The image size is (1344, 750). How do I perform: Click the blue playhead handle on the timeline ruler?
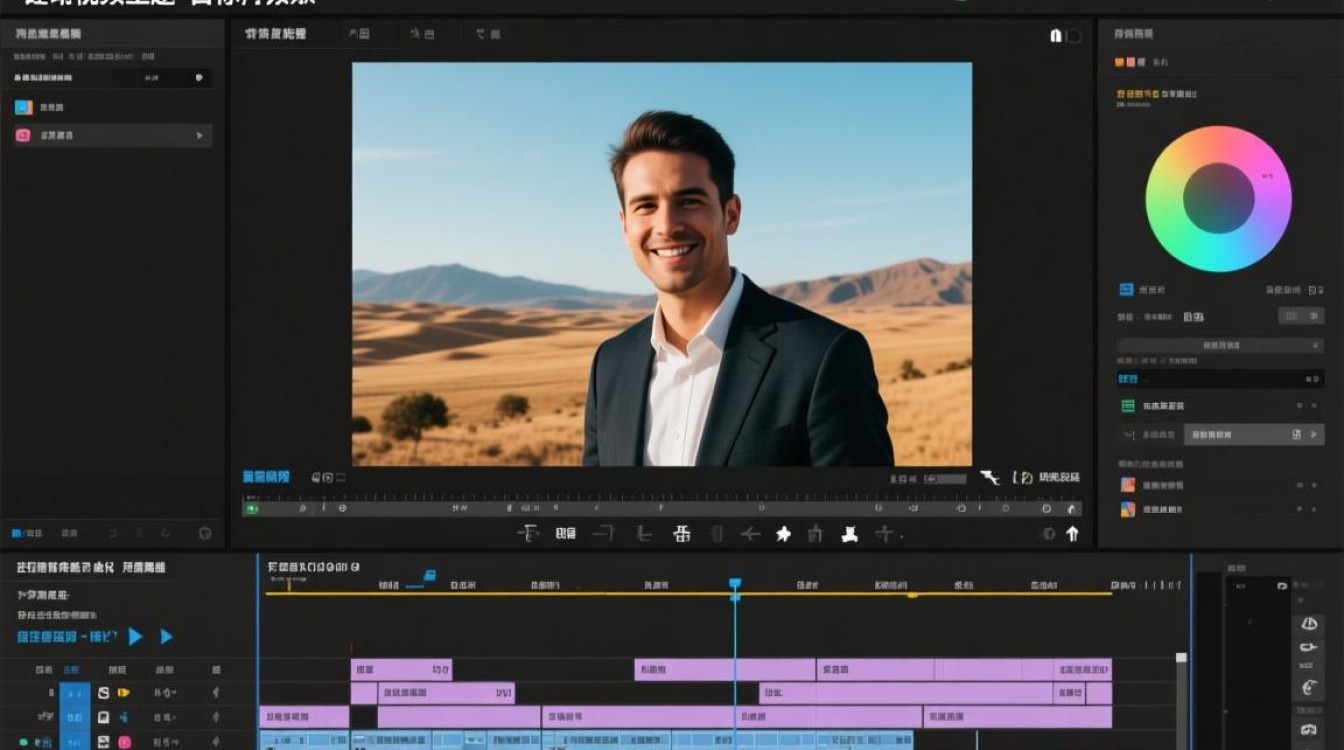pos(735,583)
